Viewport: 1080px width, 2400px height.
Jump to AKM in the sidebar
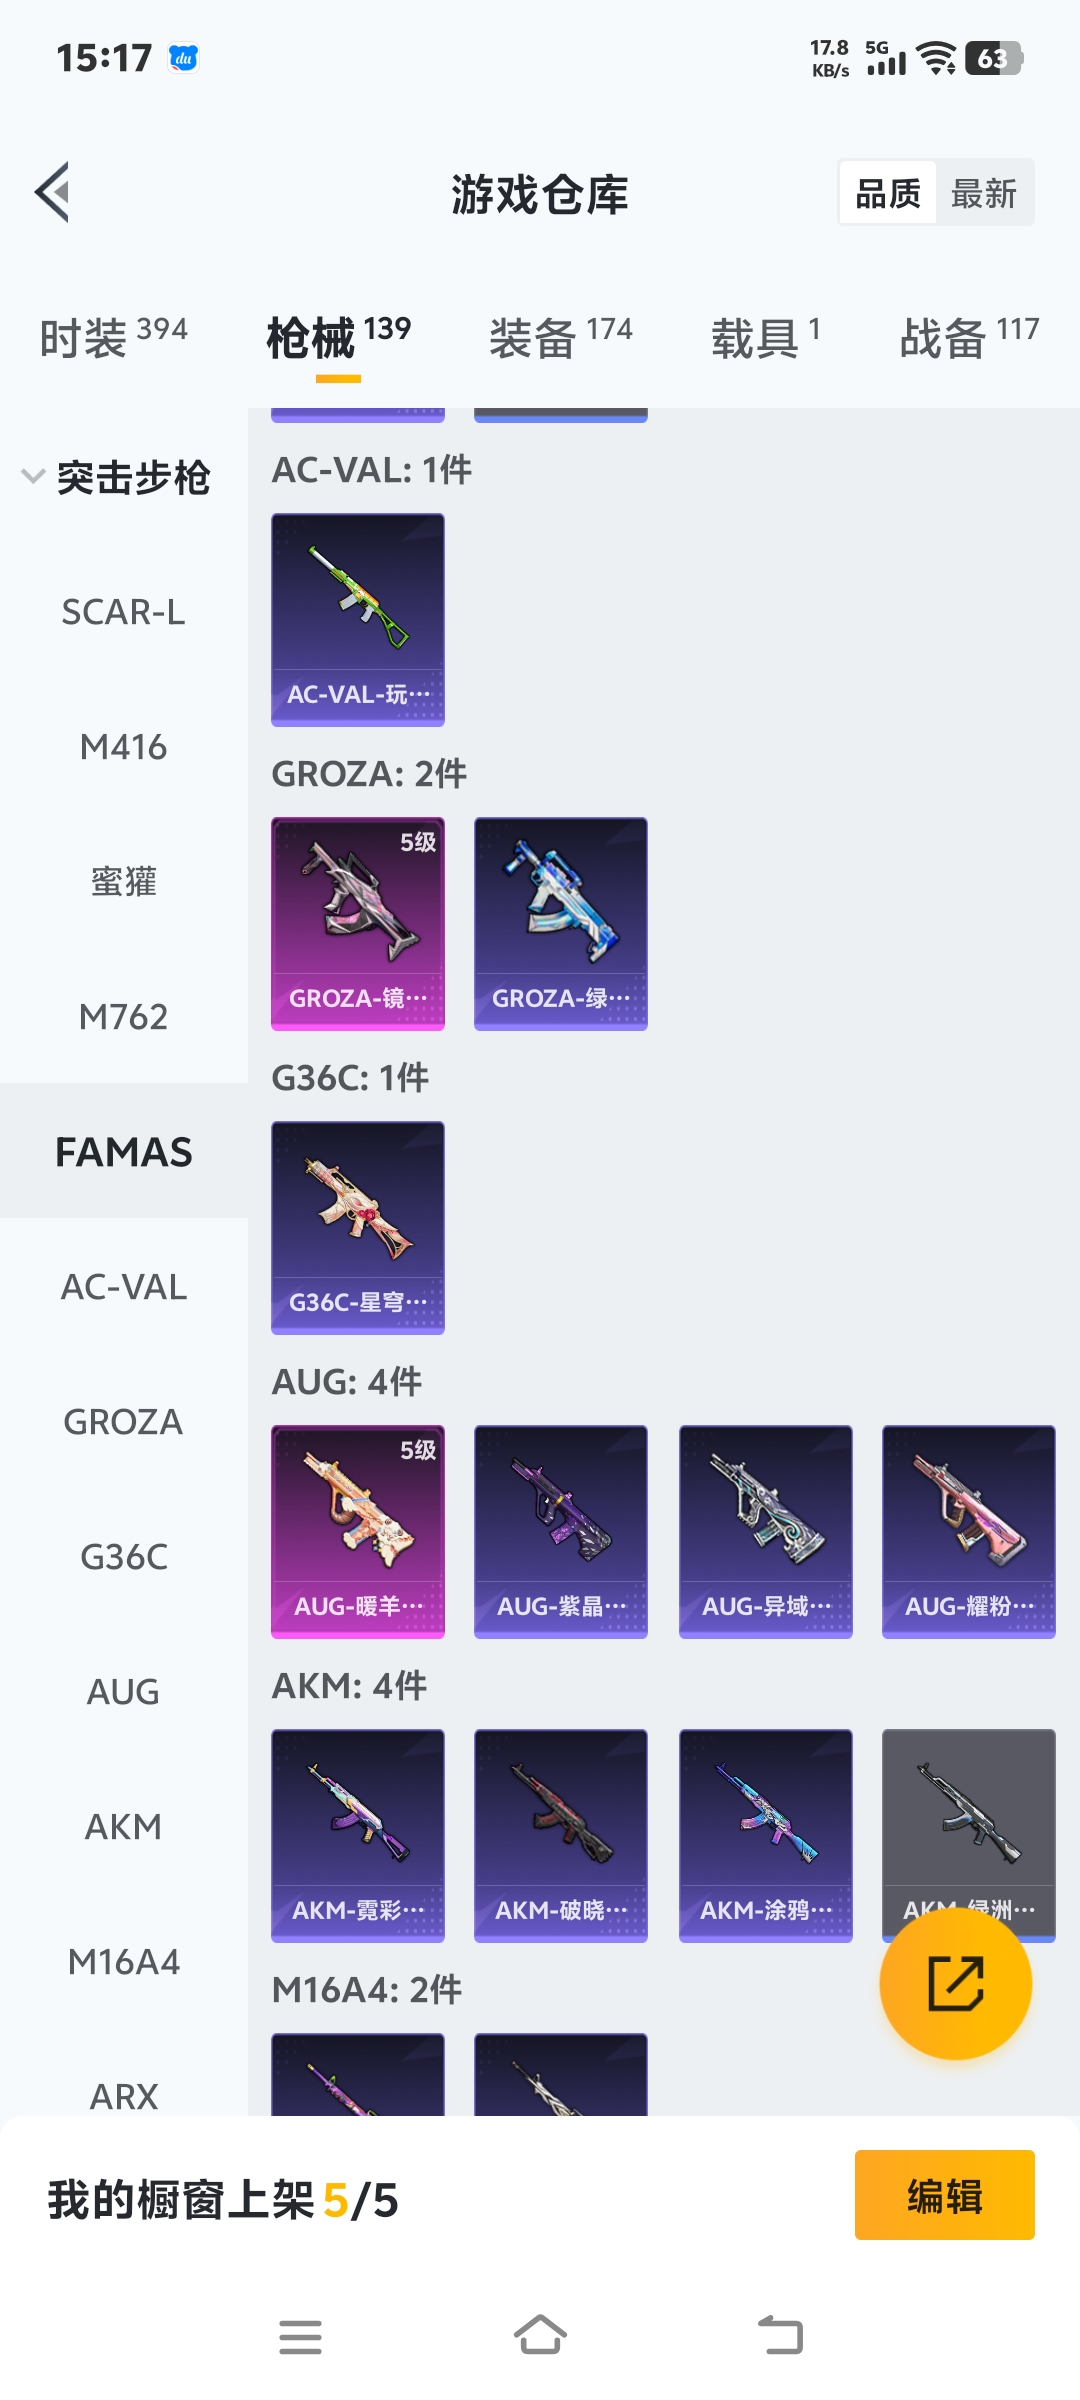coord(124,1827)
